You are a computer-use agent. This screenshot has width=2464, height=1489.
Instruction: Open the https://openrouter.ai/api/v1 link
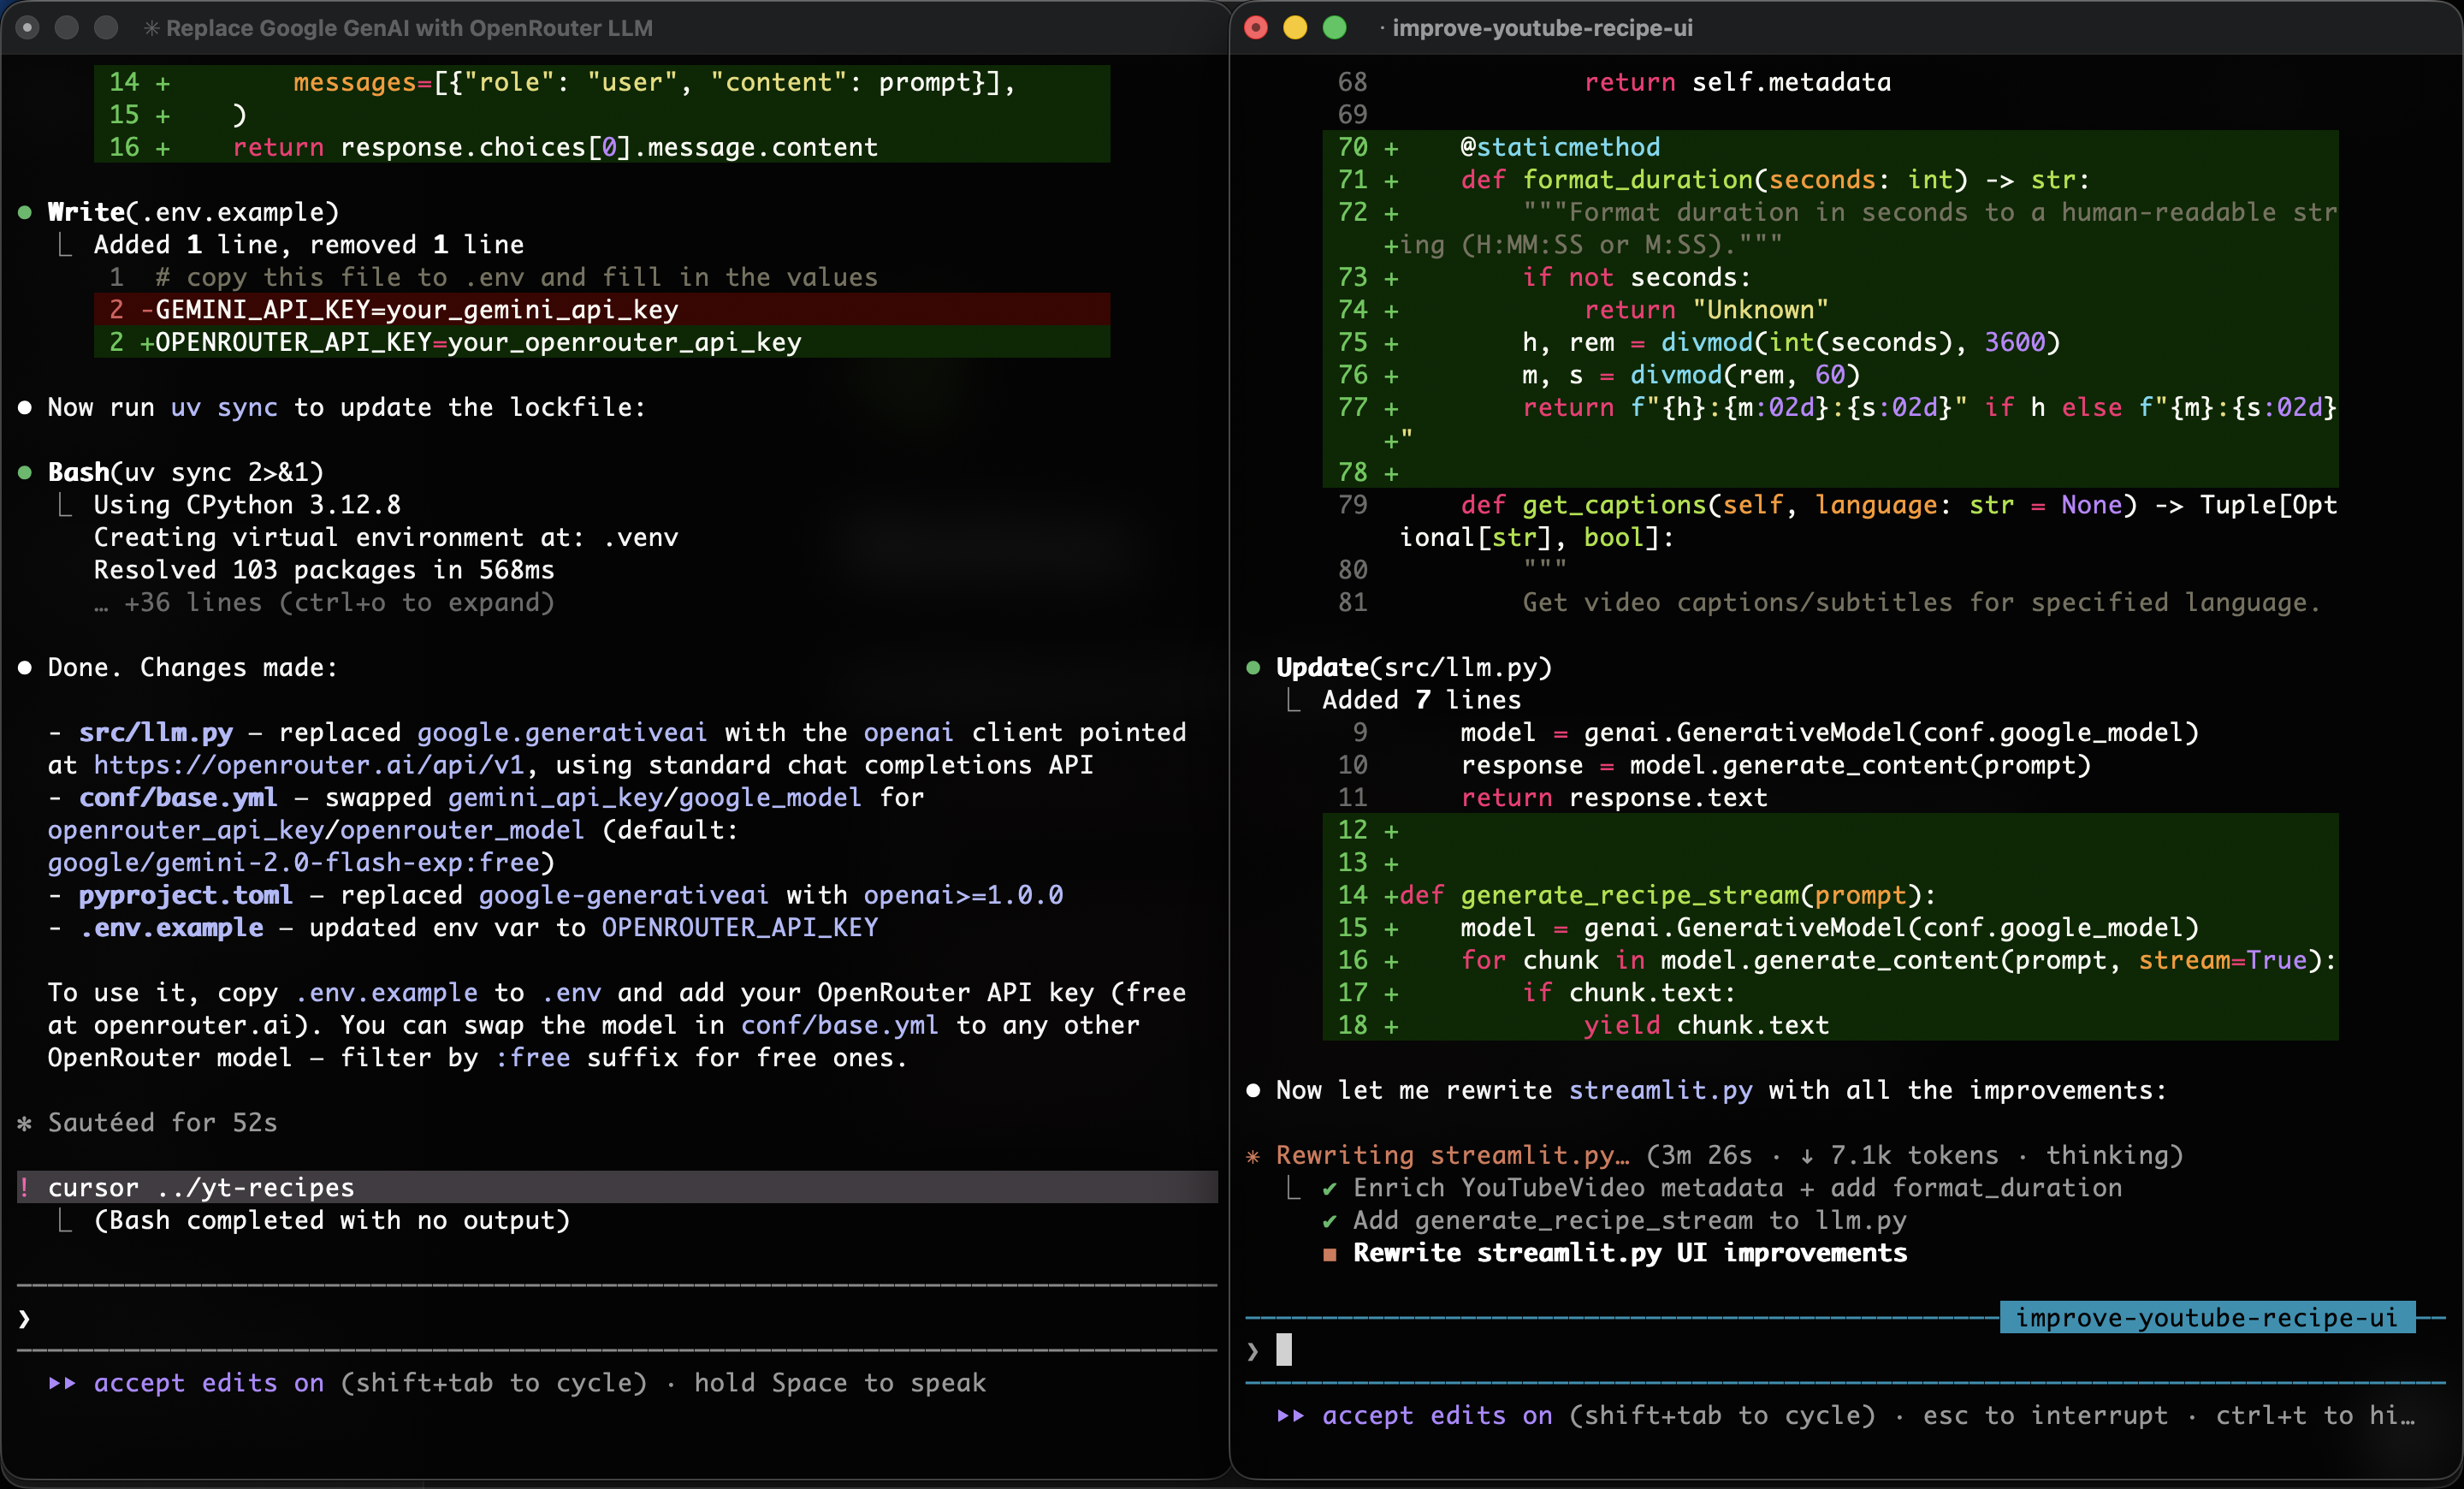click(x=308, y=765)
